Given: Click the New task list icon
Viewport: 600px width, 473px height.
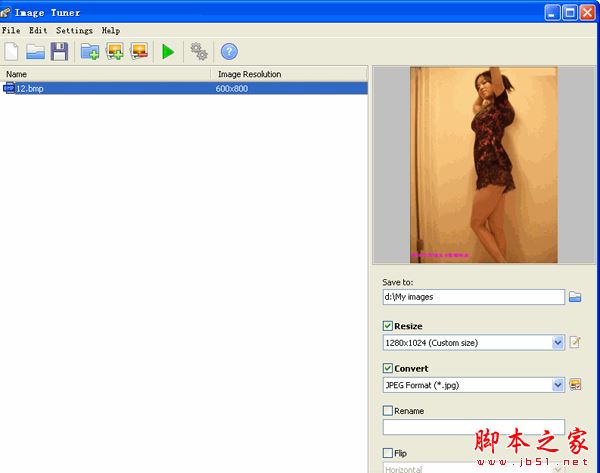Looking at the screenshot, I should pos(11,51).
